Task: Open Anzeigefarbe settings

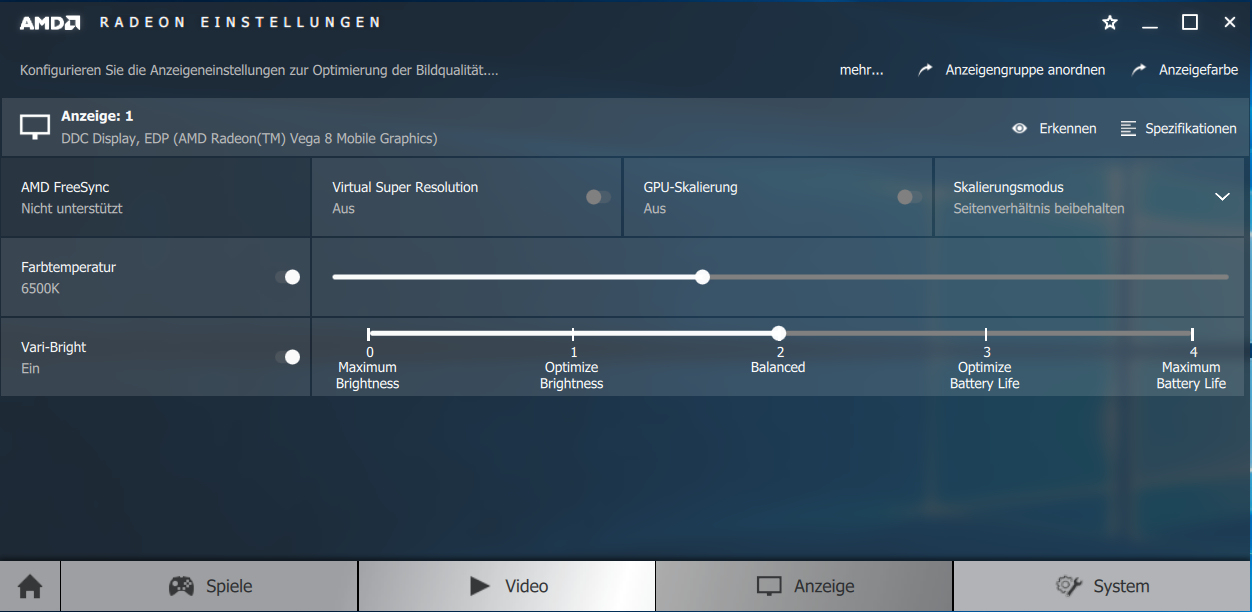Action: pos(1185,70)
